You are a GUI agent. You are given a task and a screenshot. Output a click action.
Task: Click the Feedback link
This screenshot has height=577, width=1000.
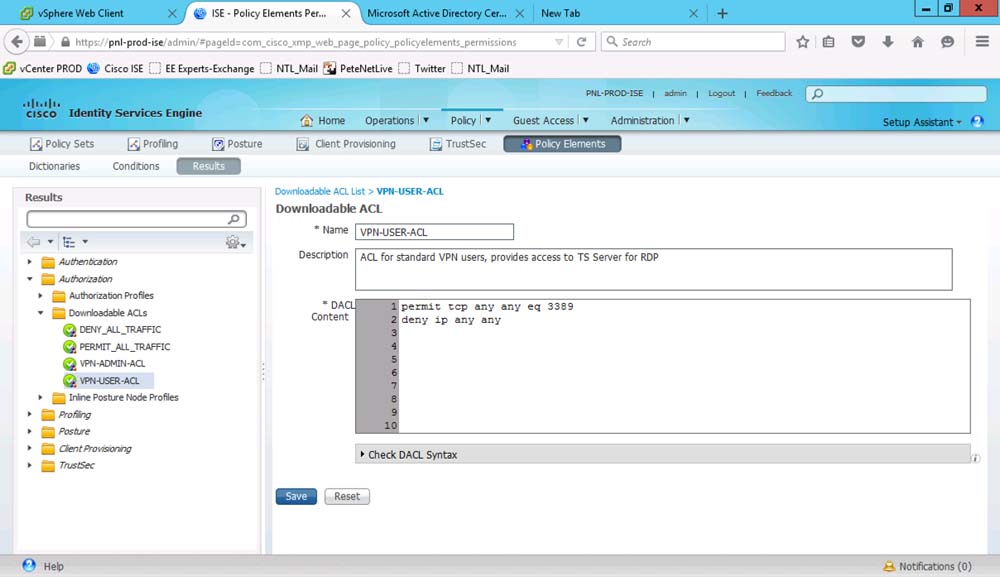pyautogui.click(x=774, y=93)
